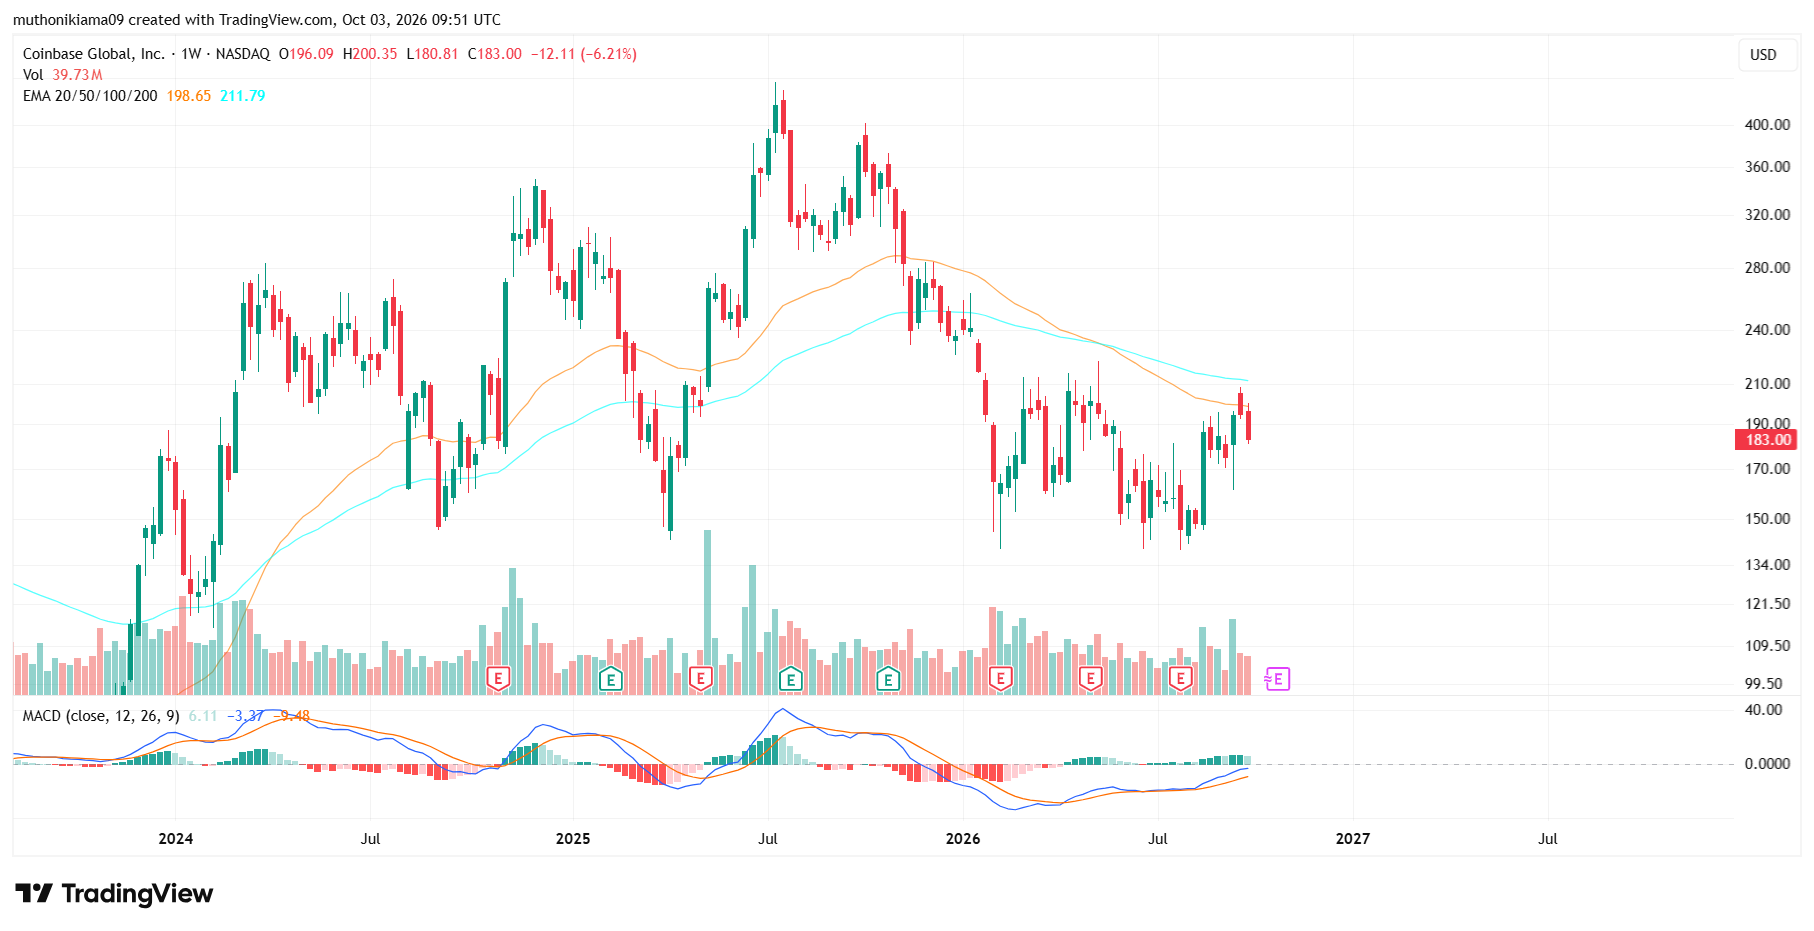The height and width of the screenshot is (931, 1814).
Task: Click the 2024 time axis label
Action: [x=176, y=839]
